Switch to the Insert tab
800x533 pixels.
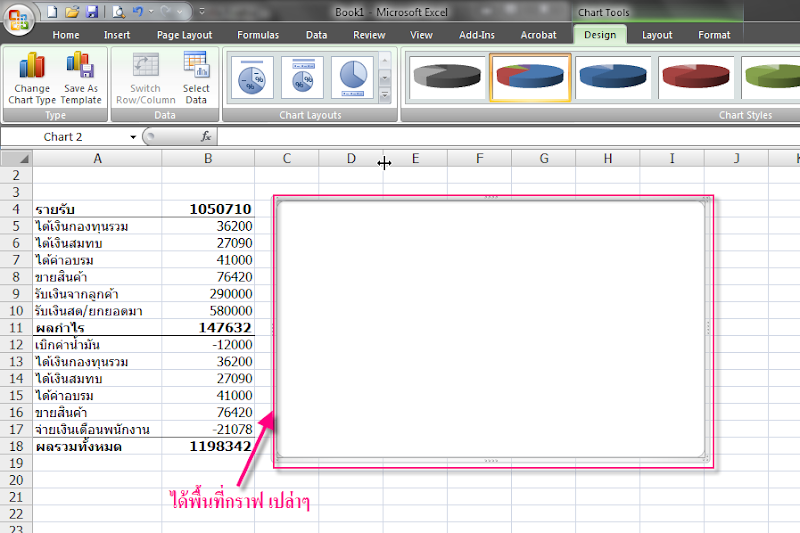click(117, 35)
